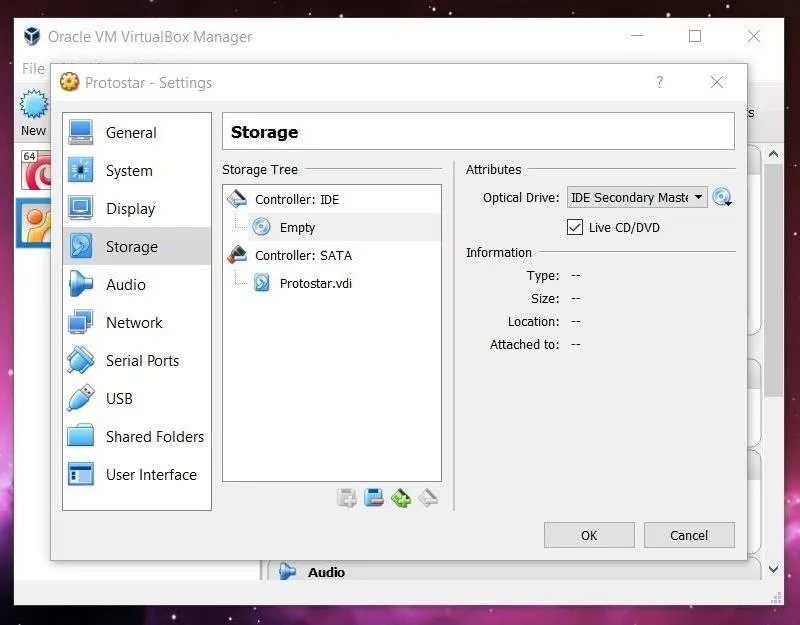This screenshot has height=625, width=800.
Task: Select the Empty optical drive entry
Action: click(344, 227)
